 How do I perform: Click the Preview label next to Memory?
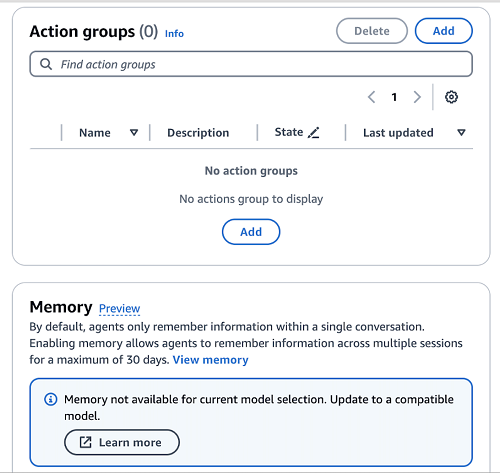point(120,309)
